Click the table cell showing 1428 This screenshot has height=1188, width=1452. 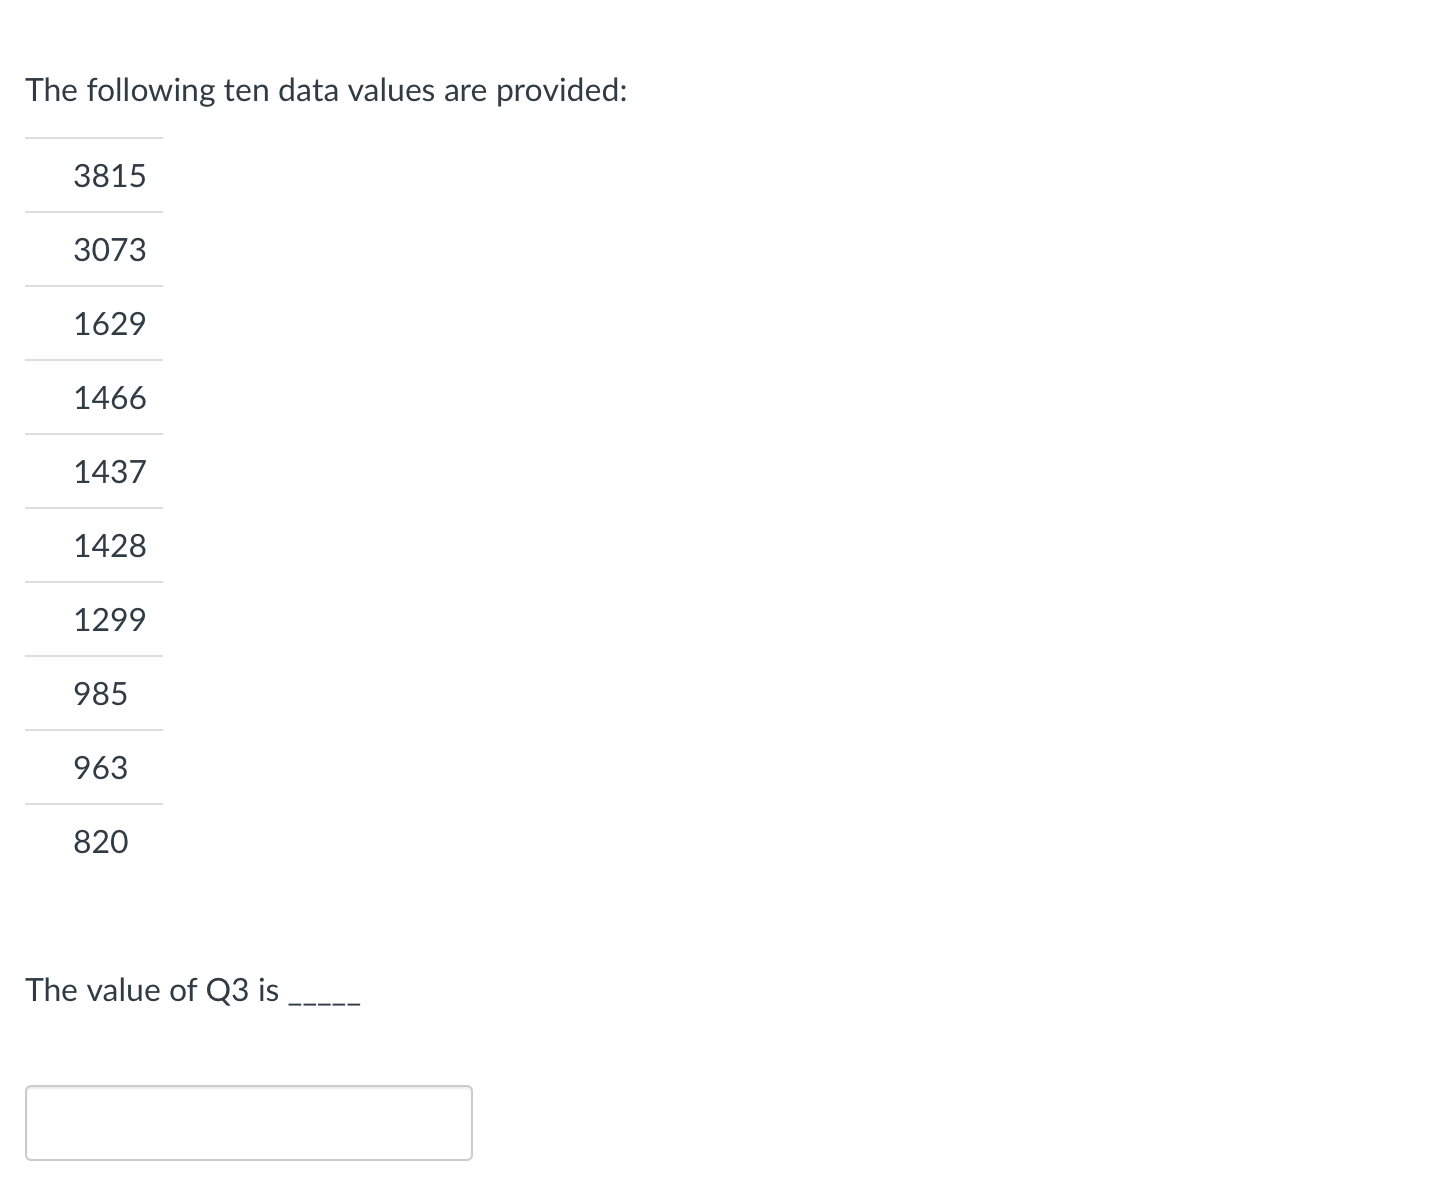tap(110, 546)
